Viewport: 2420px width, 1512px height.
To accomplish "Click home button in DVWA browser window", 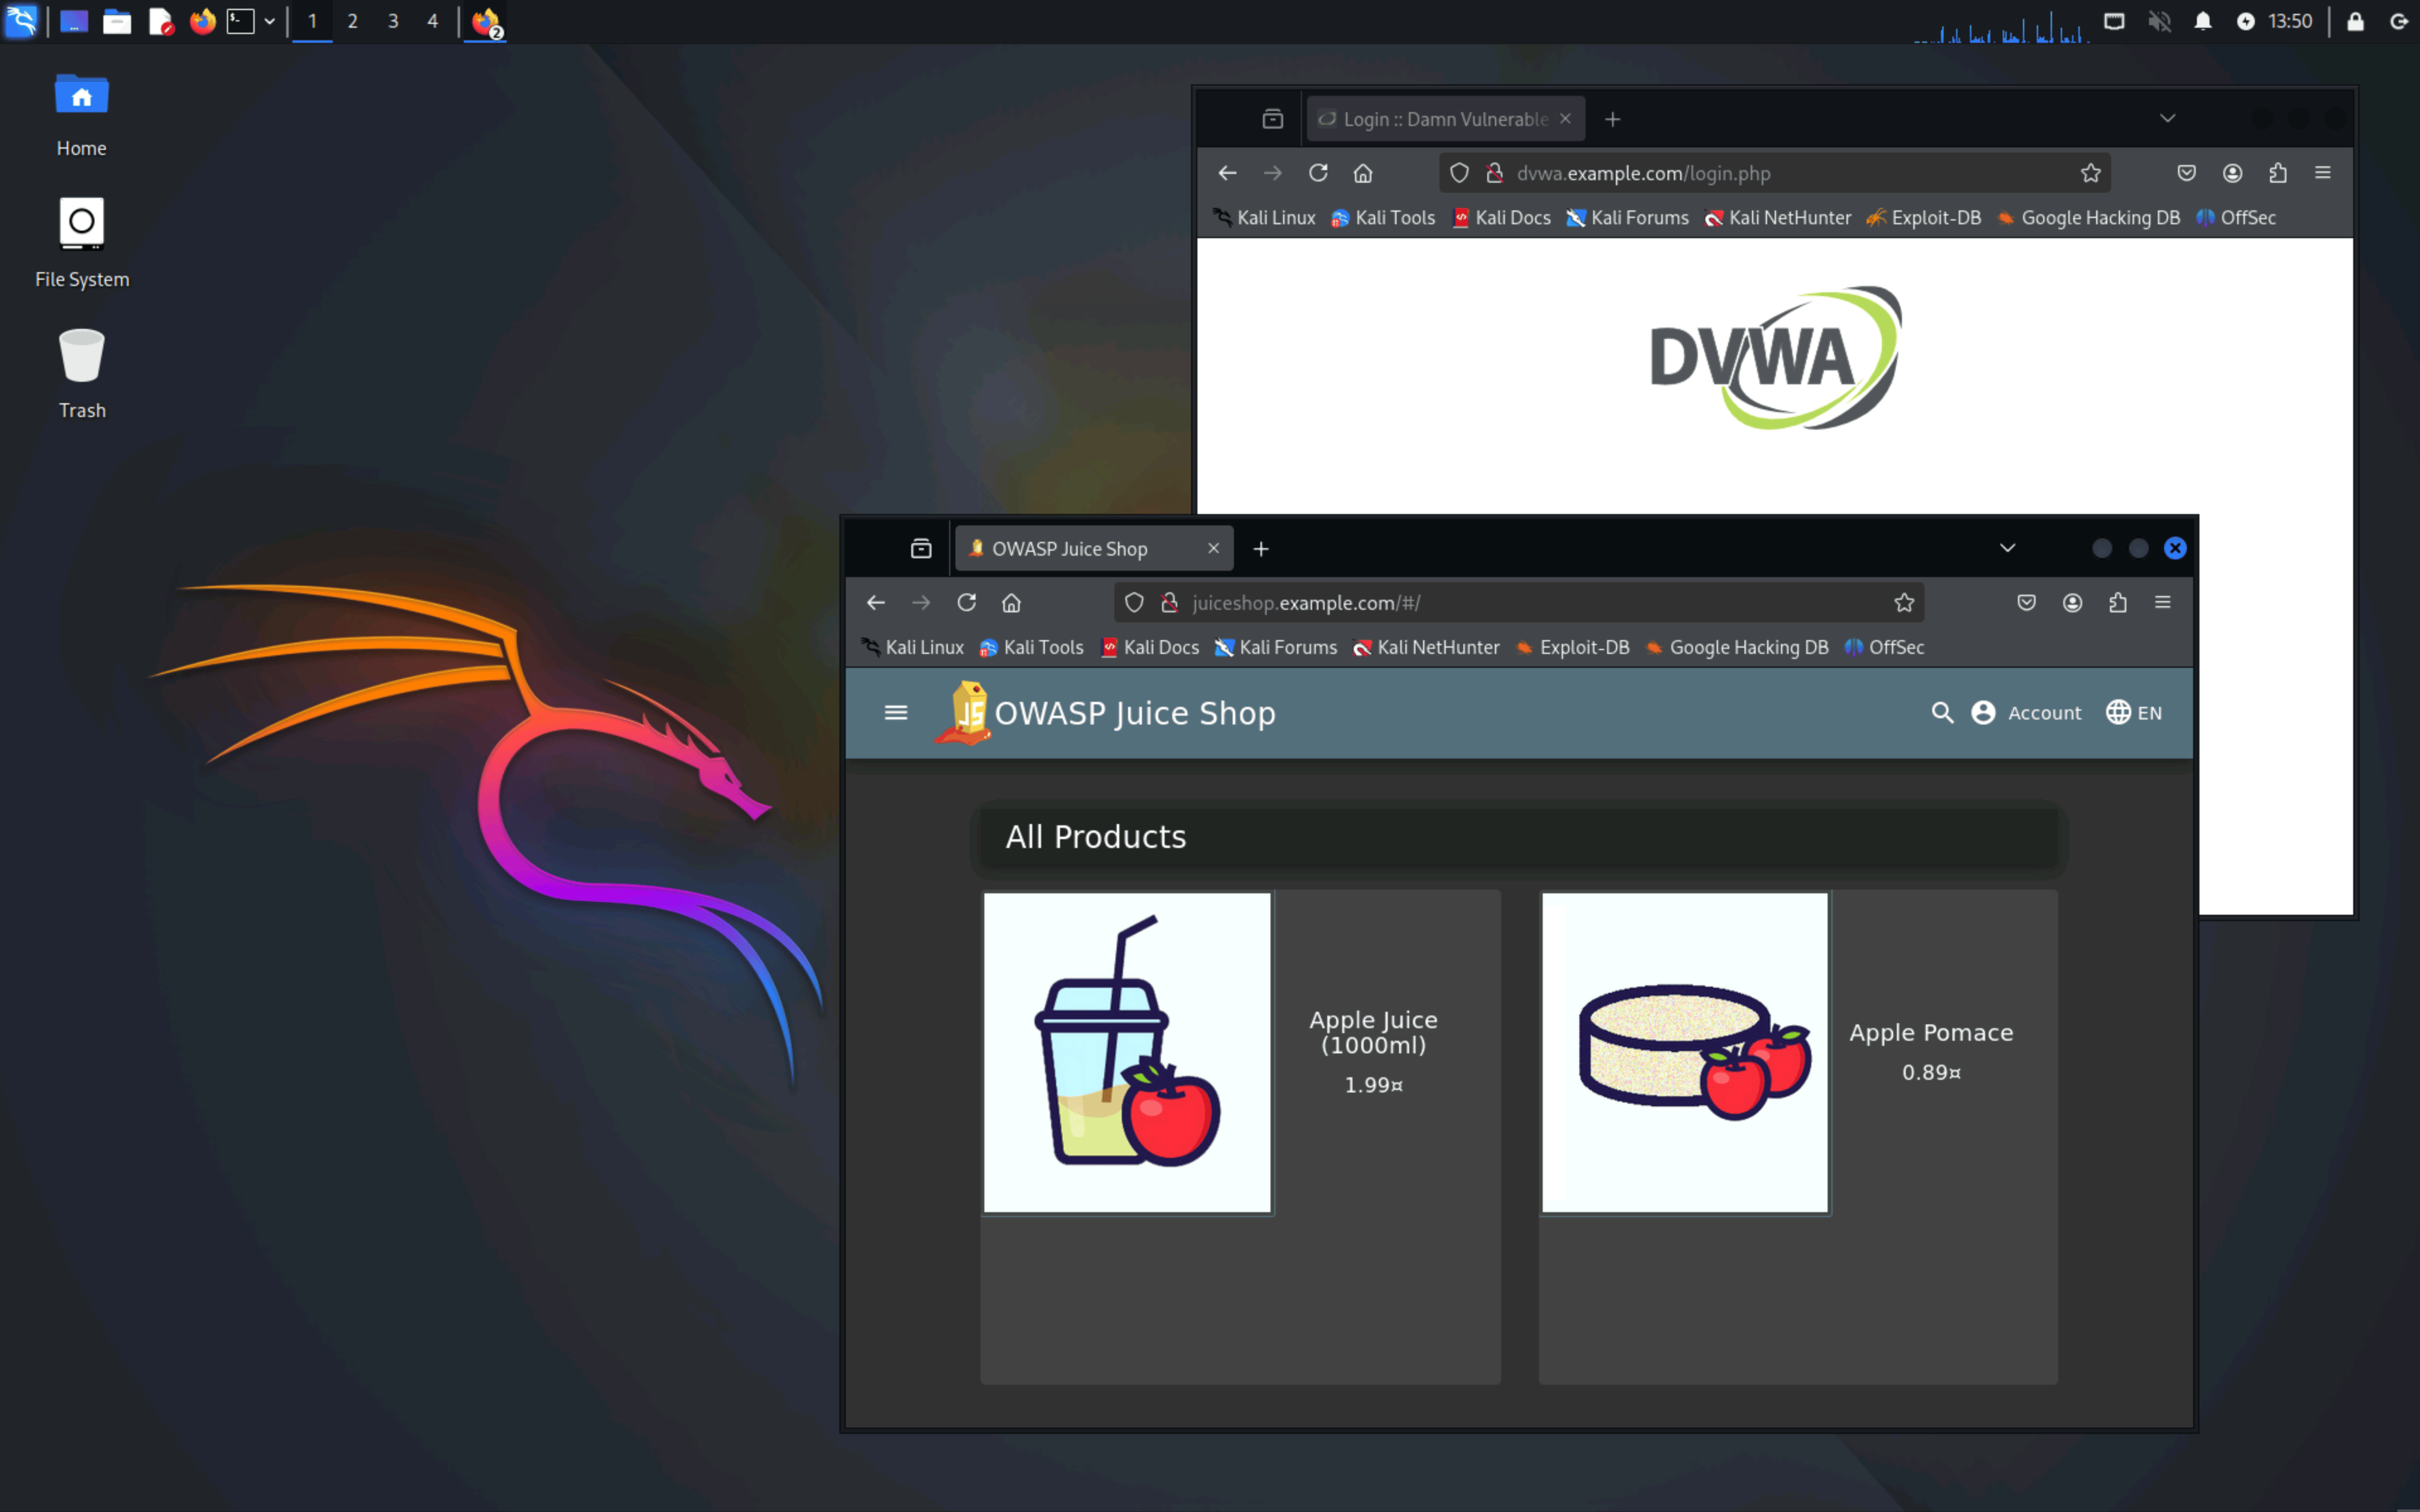I will [1362, 173].
